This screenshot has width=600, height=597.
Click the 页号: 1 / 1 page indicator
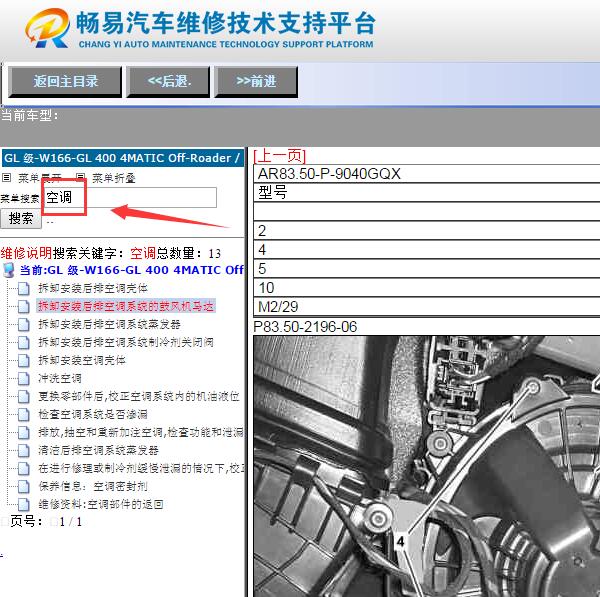[46, 522]
